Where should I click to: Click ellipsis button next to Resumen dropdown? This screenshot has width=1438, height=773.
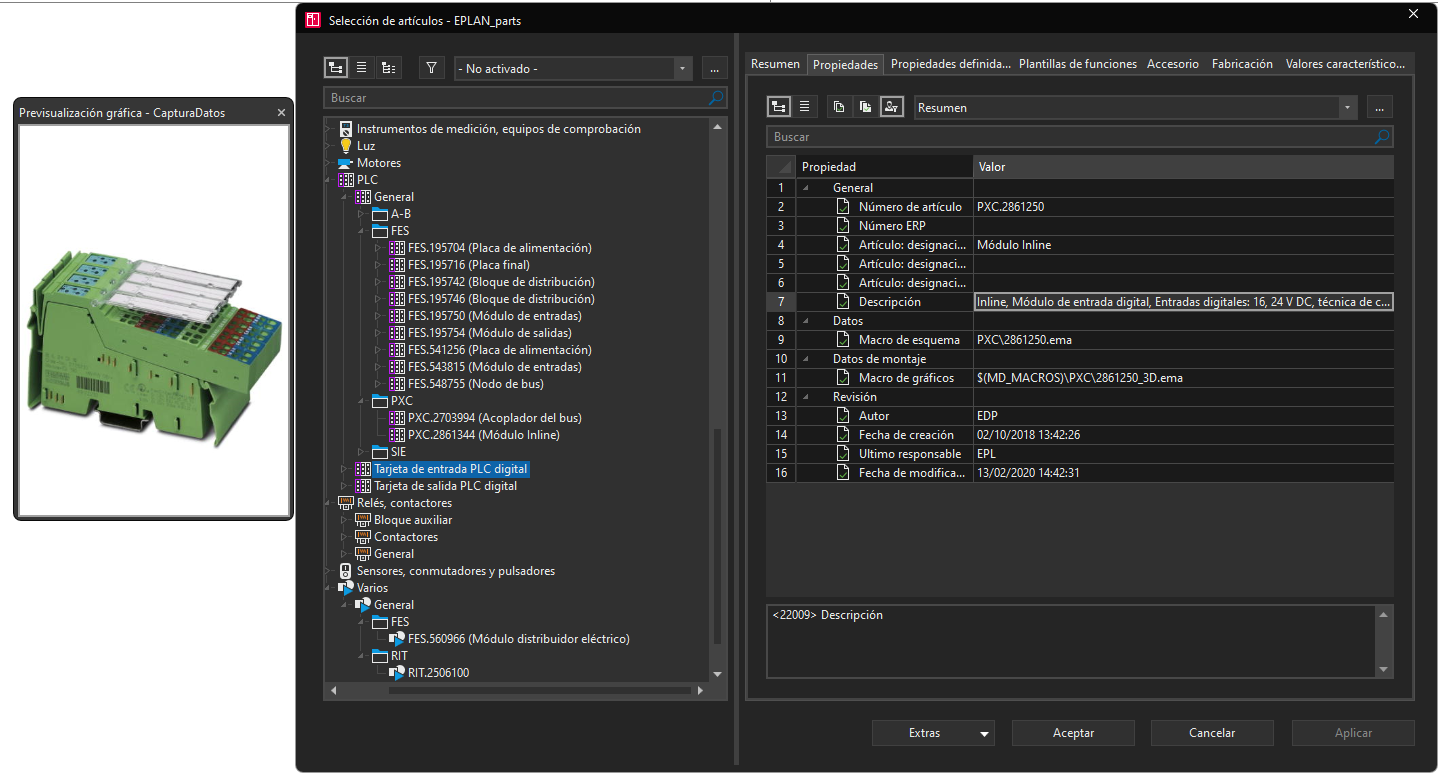pyautogui.click(x=1379, y=107)
